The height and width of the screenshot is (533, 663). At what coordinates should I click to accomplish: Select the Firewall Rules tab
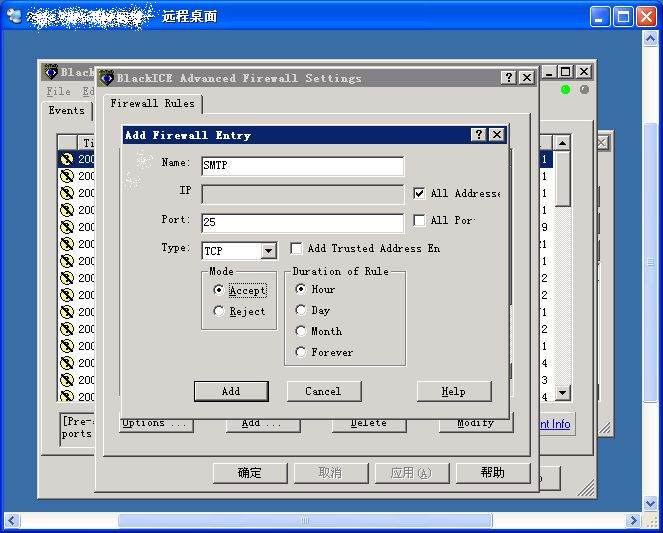pyautogui.click(x=153, y=104)
